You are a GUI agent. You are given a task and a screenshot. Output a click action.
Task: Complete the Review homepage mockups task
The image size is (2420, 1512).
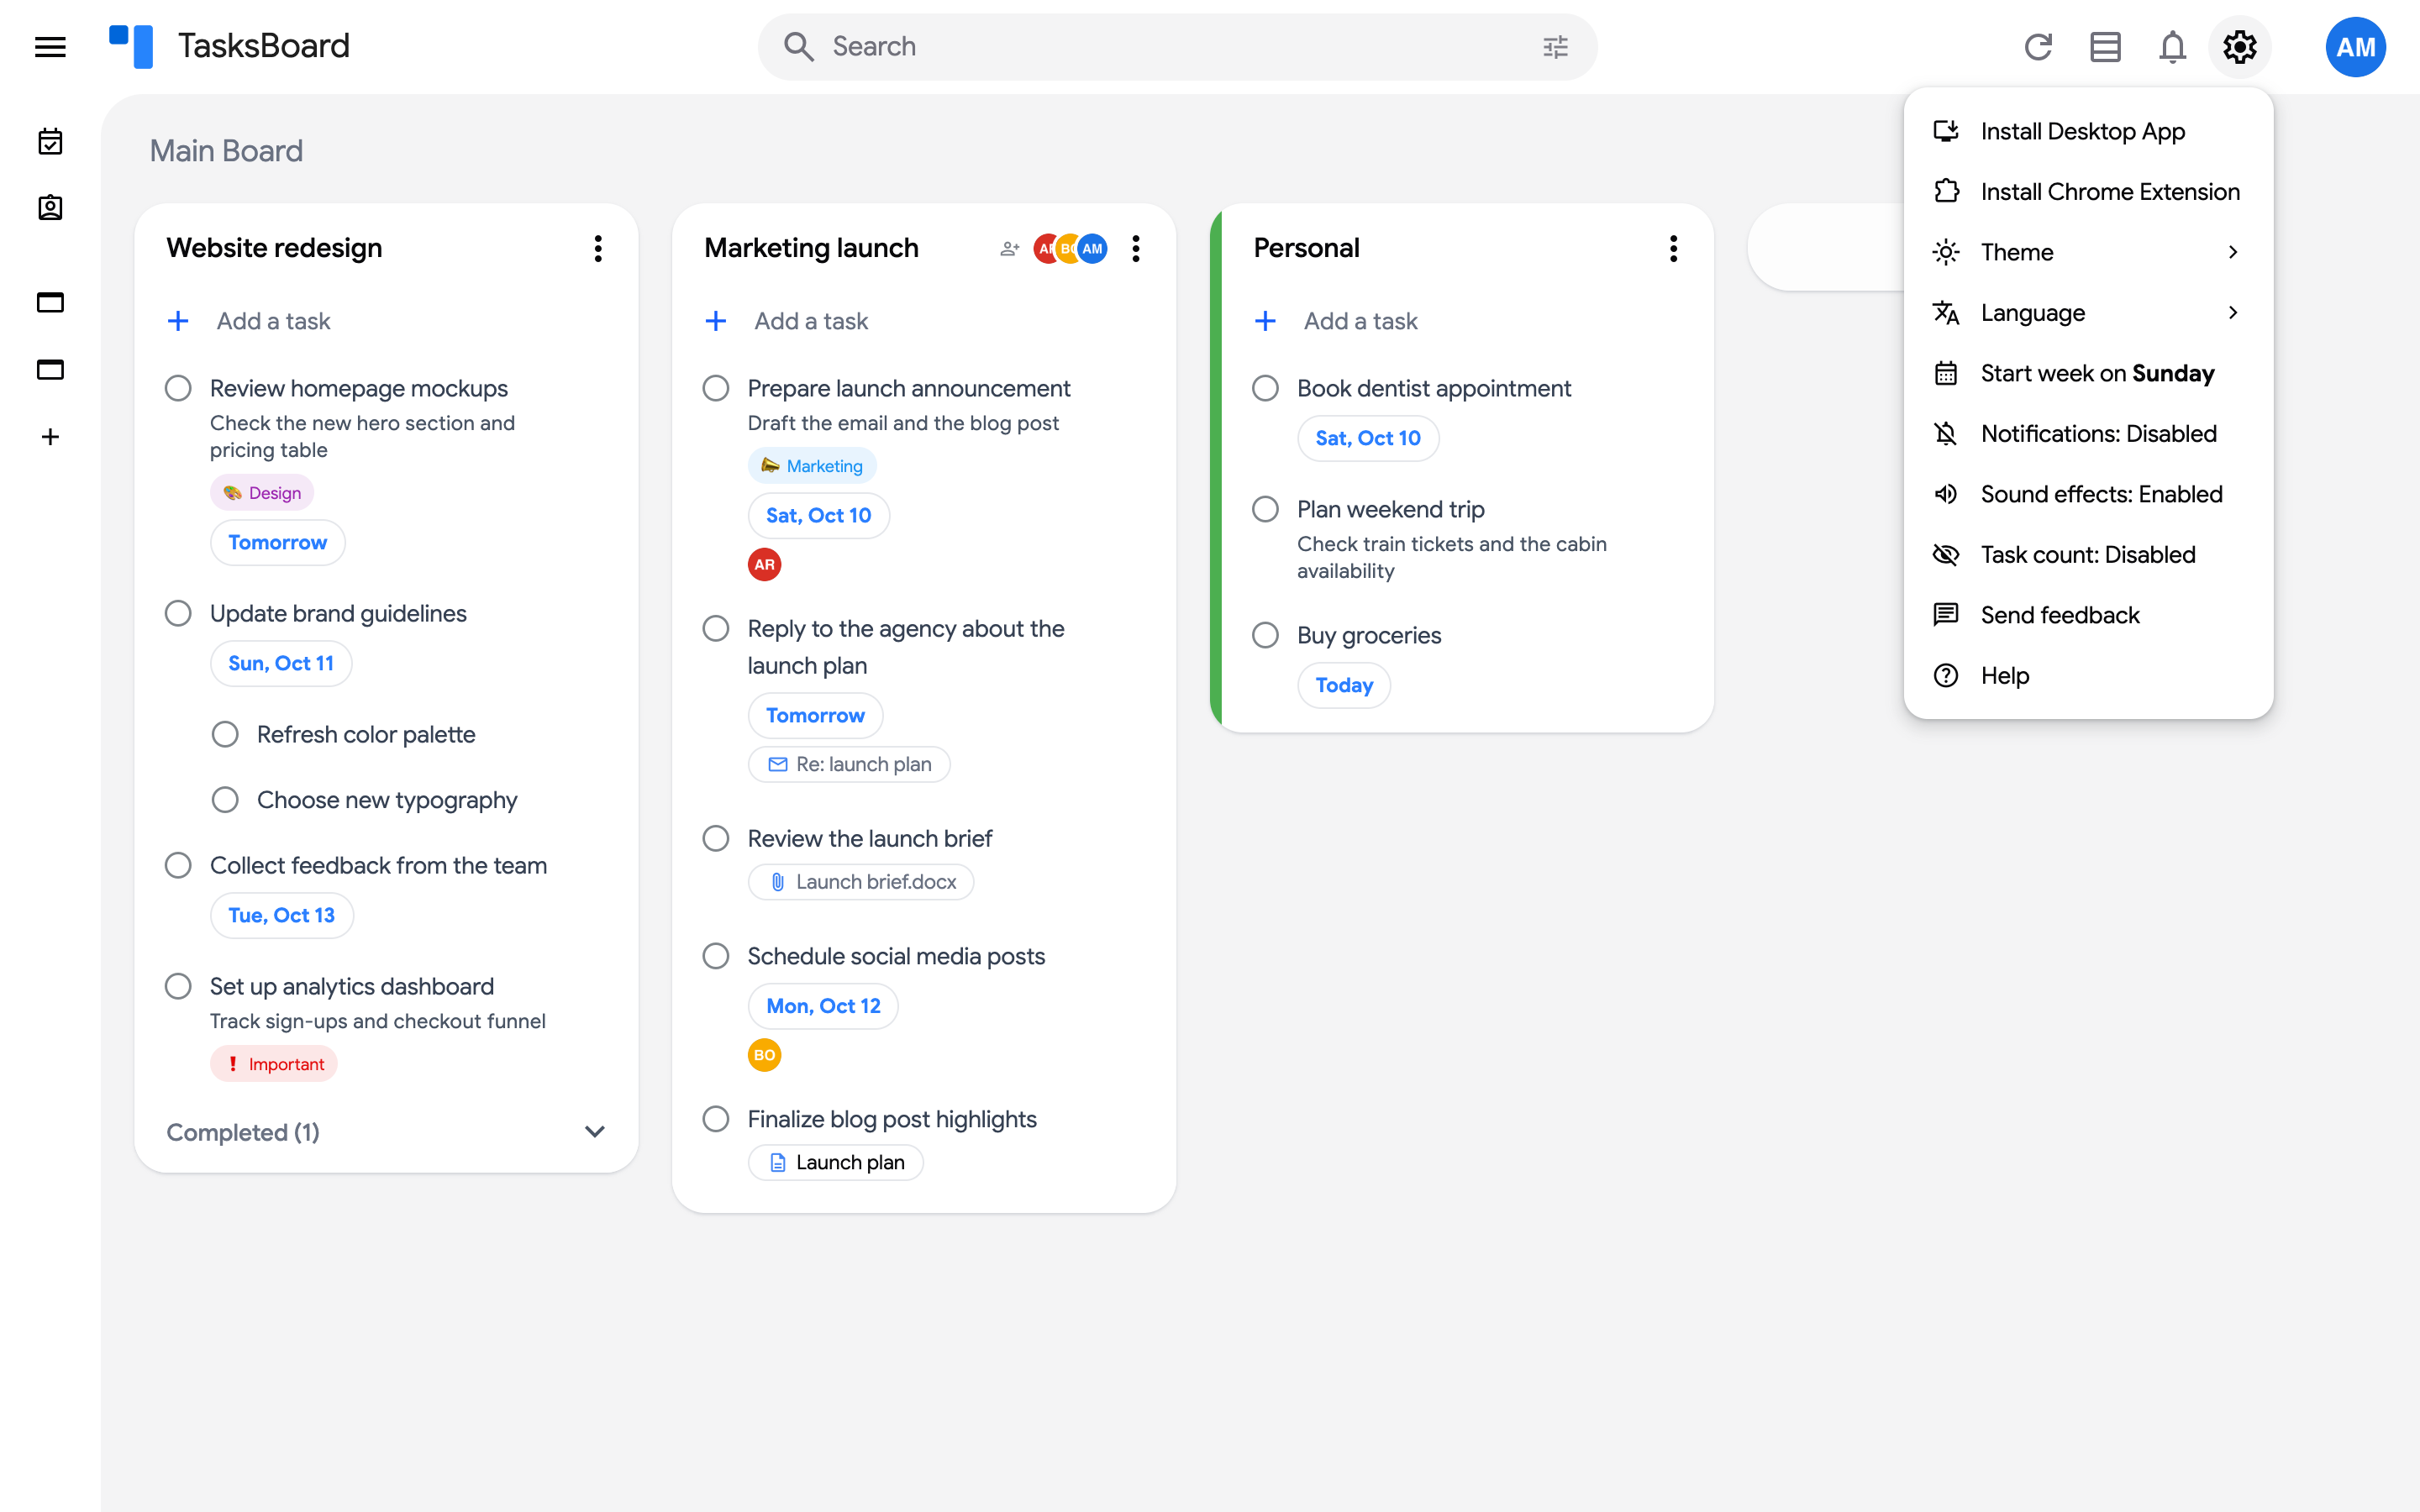pyautogui.click(x=178, y=388)
